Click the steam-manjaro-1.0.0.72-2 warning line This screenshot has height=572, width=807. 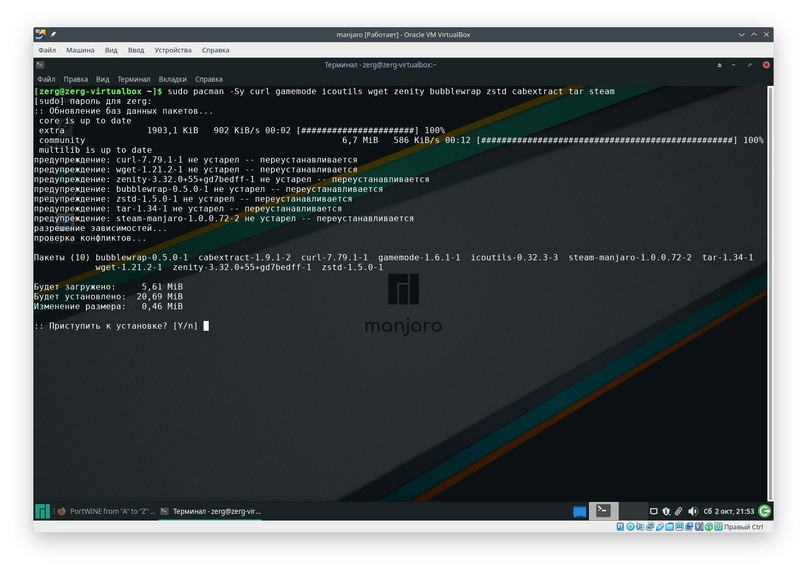pos(224,218)
